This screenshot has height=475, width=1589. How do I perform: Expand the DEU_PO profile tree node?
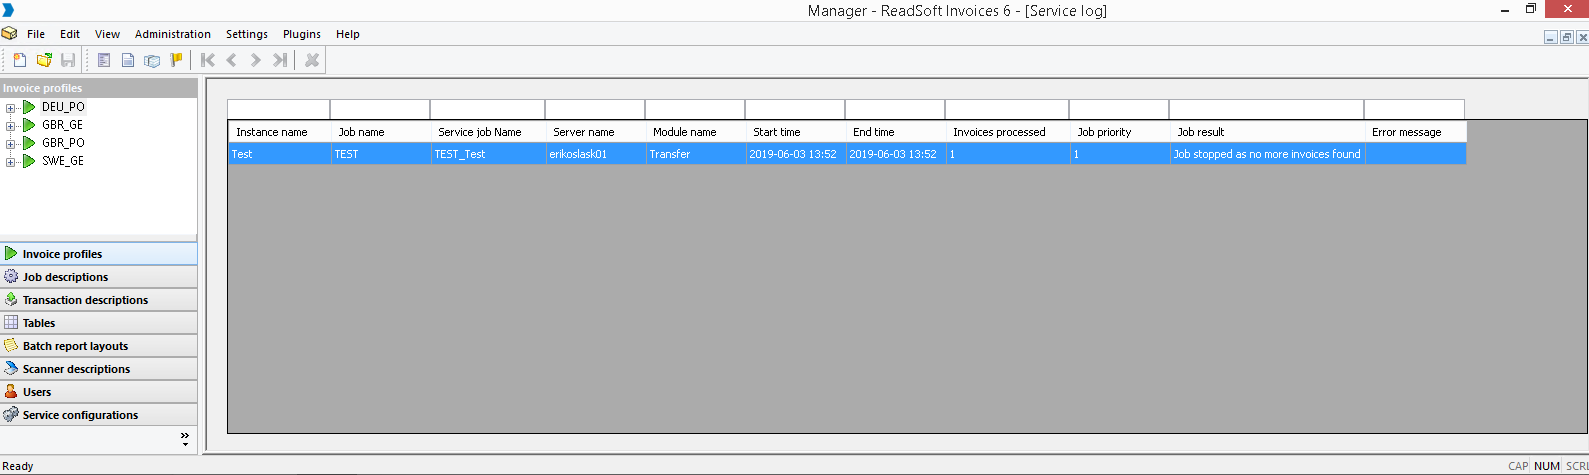click(x=10, y=108)
